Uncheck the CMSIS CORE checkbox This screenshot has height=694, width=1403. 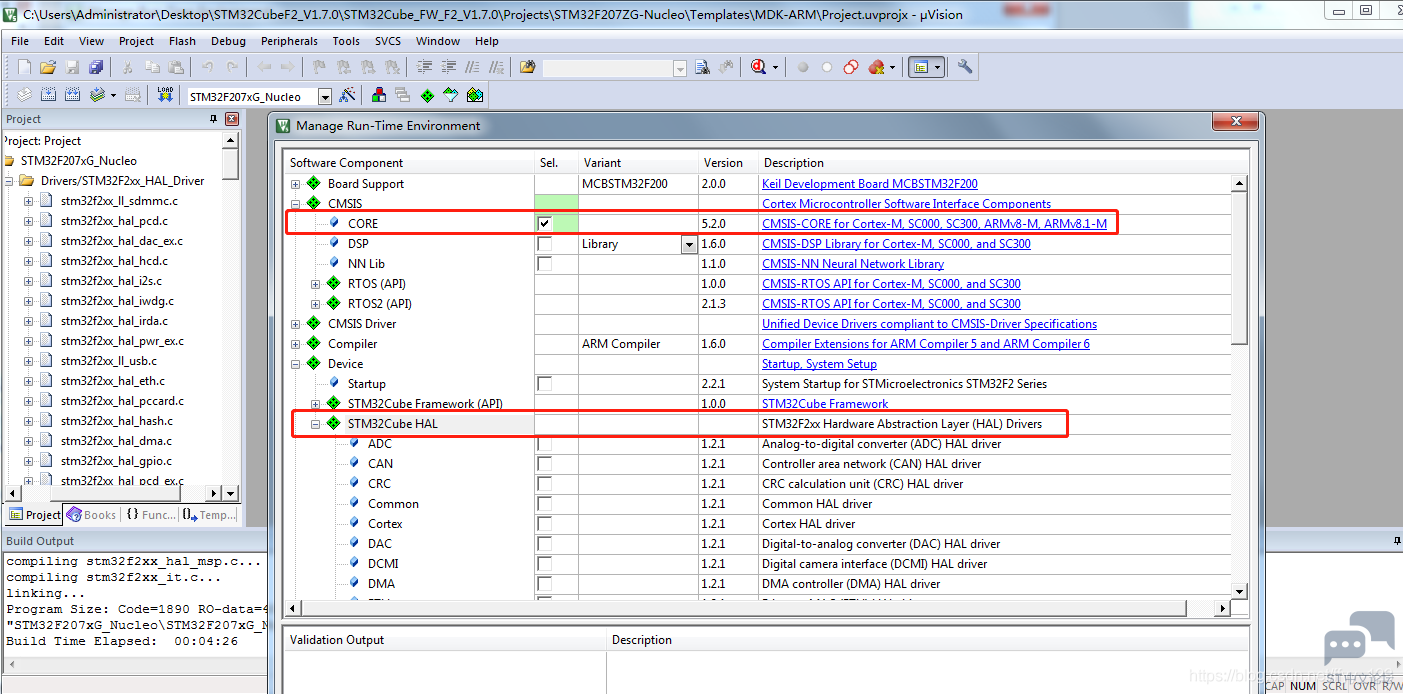(545, 223)
